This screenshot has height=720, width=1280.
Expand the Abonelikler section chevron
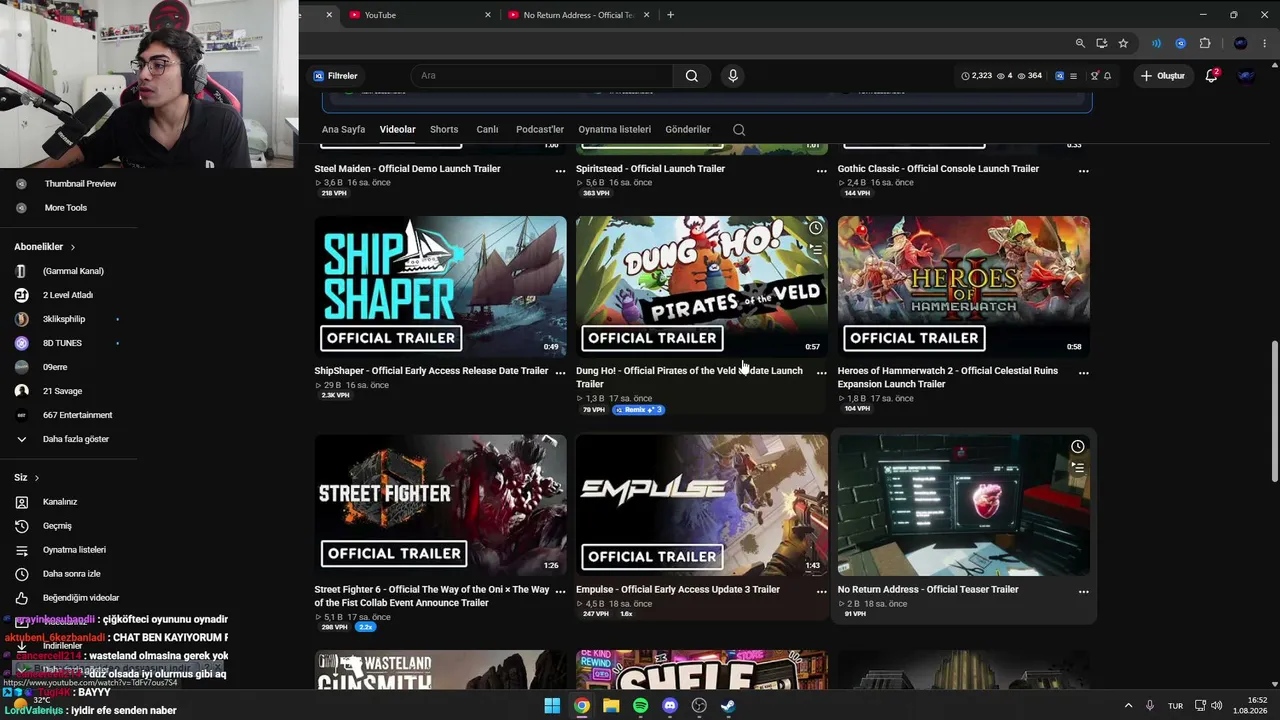(72, 247)
